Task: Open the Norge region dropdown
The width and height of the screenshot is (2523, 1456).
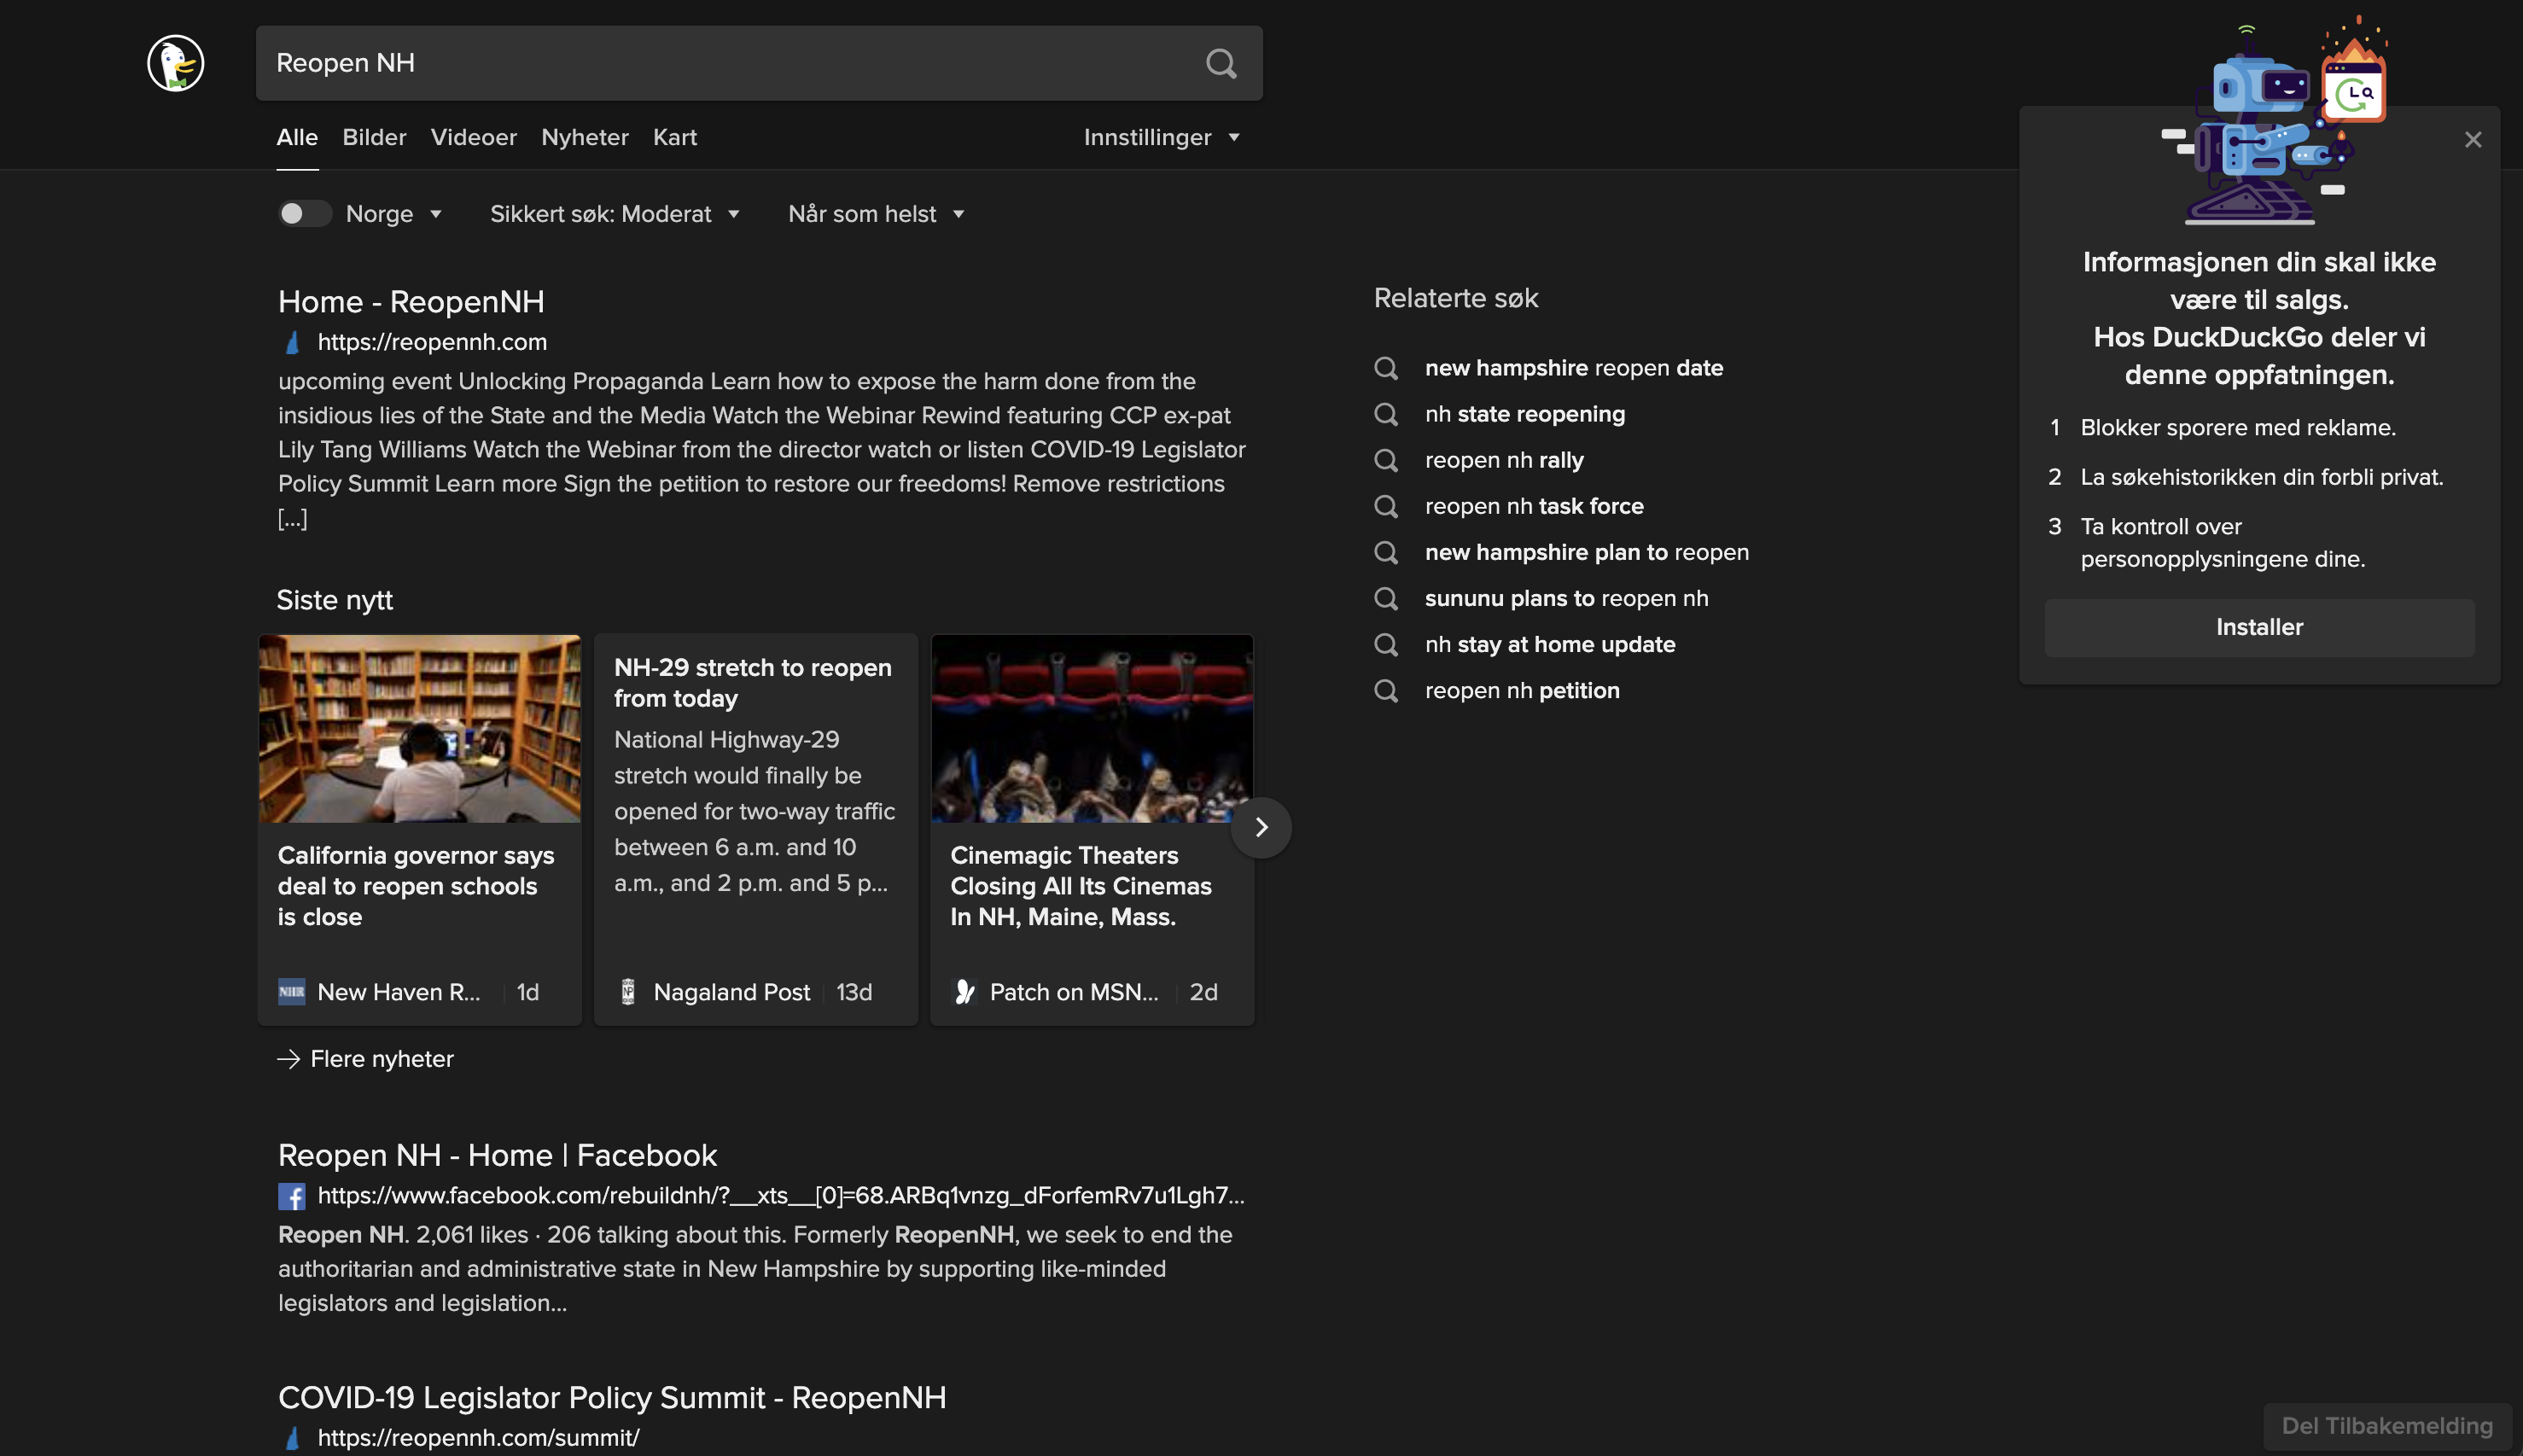Action: pos(394,214)
